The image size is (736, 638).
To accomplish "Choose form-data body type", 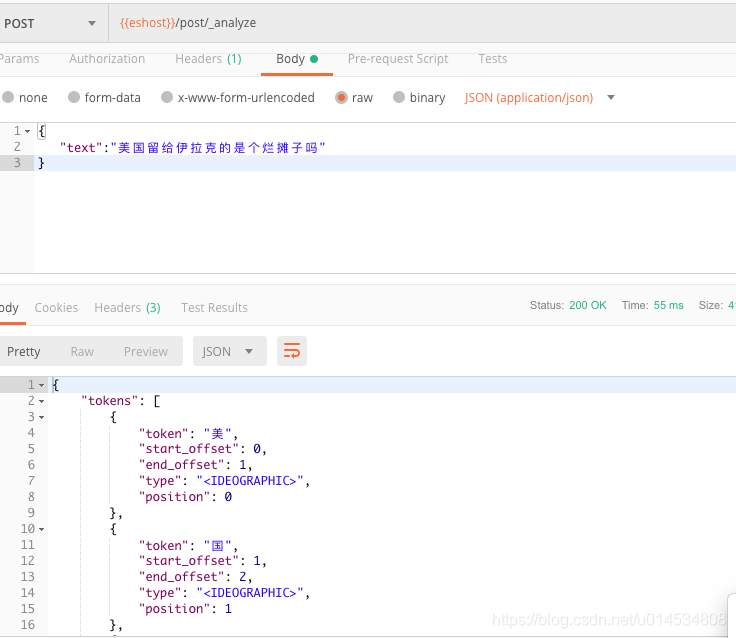I will pyautogui.click(x=104, y=97).
